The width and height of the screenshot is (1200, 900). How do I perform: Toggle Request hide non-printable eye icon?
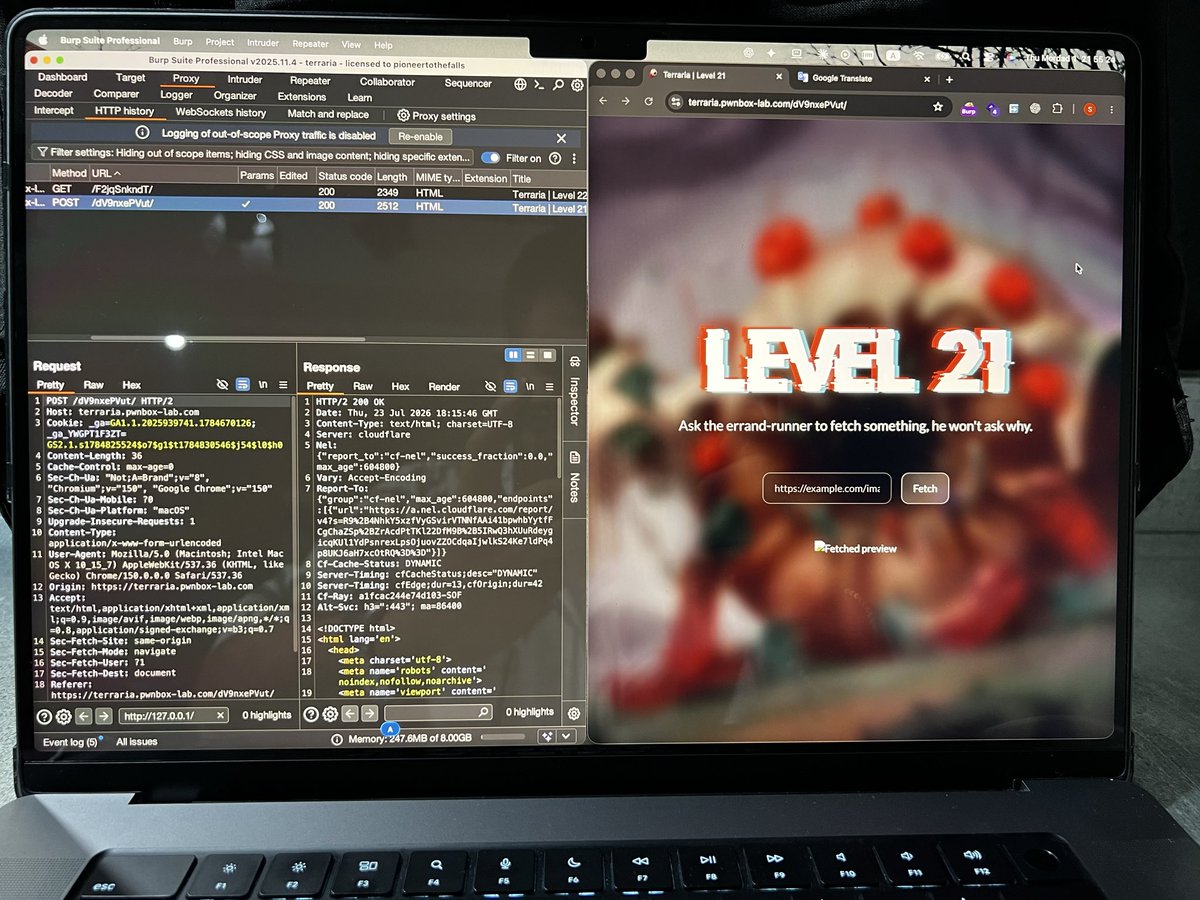coord(222,385)
